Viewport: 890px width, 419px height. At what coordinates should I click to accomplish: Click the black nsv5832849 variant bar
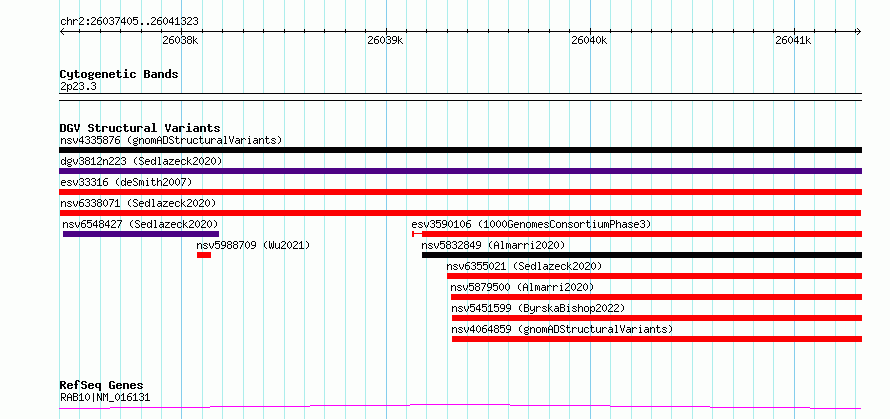click(x=642, y=255)
